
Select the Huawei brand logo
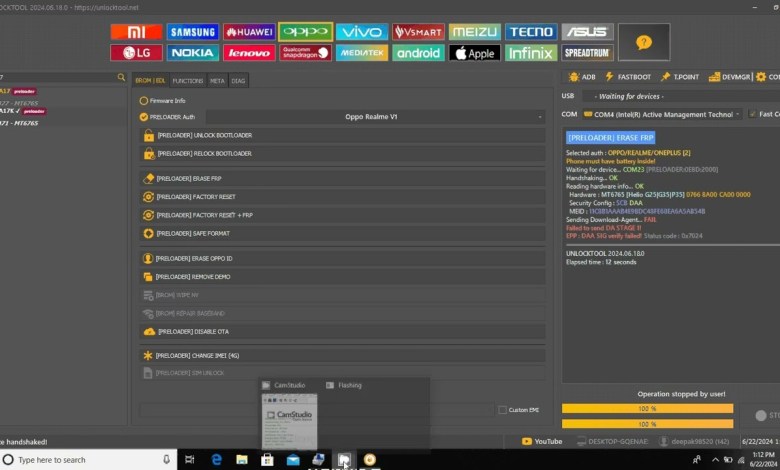pos(249,32)
